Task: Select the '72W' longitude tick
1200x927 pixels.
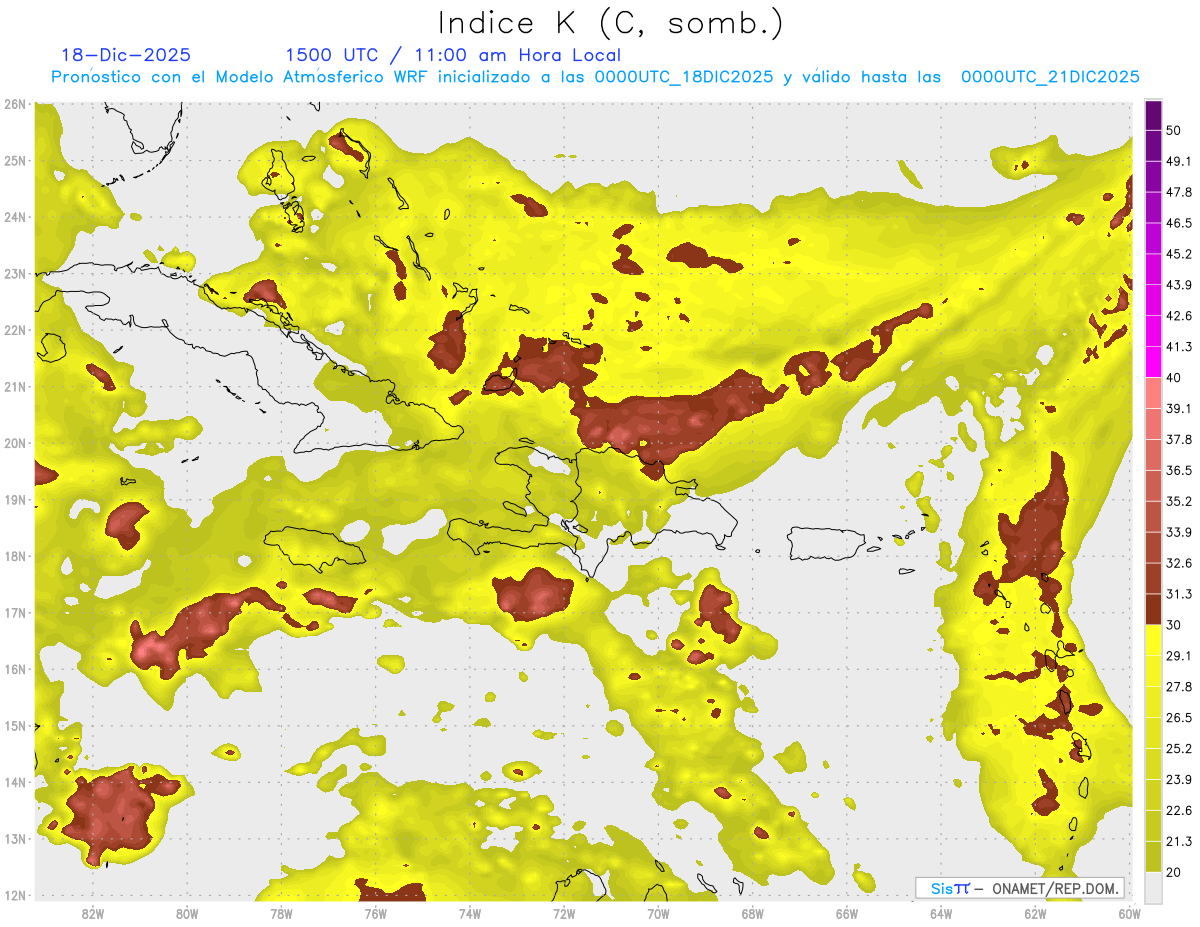Action: [564, 914]
